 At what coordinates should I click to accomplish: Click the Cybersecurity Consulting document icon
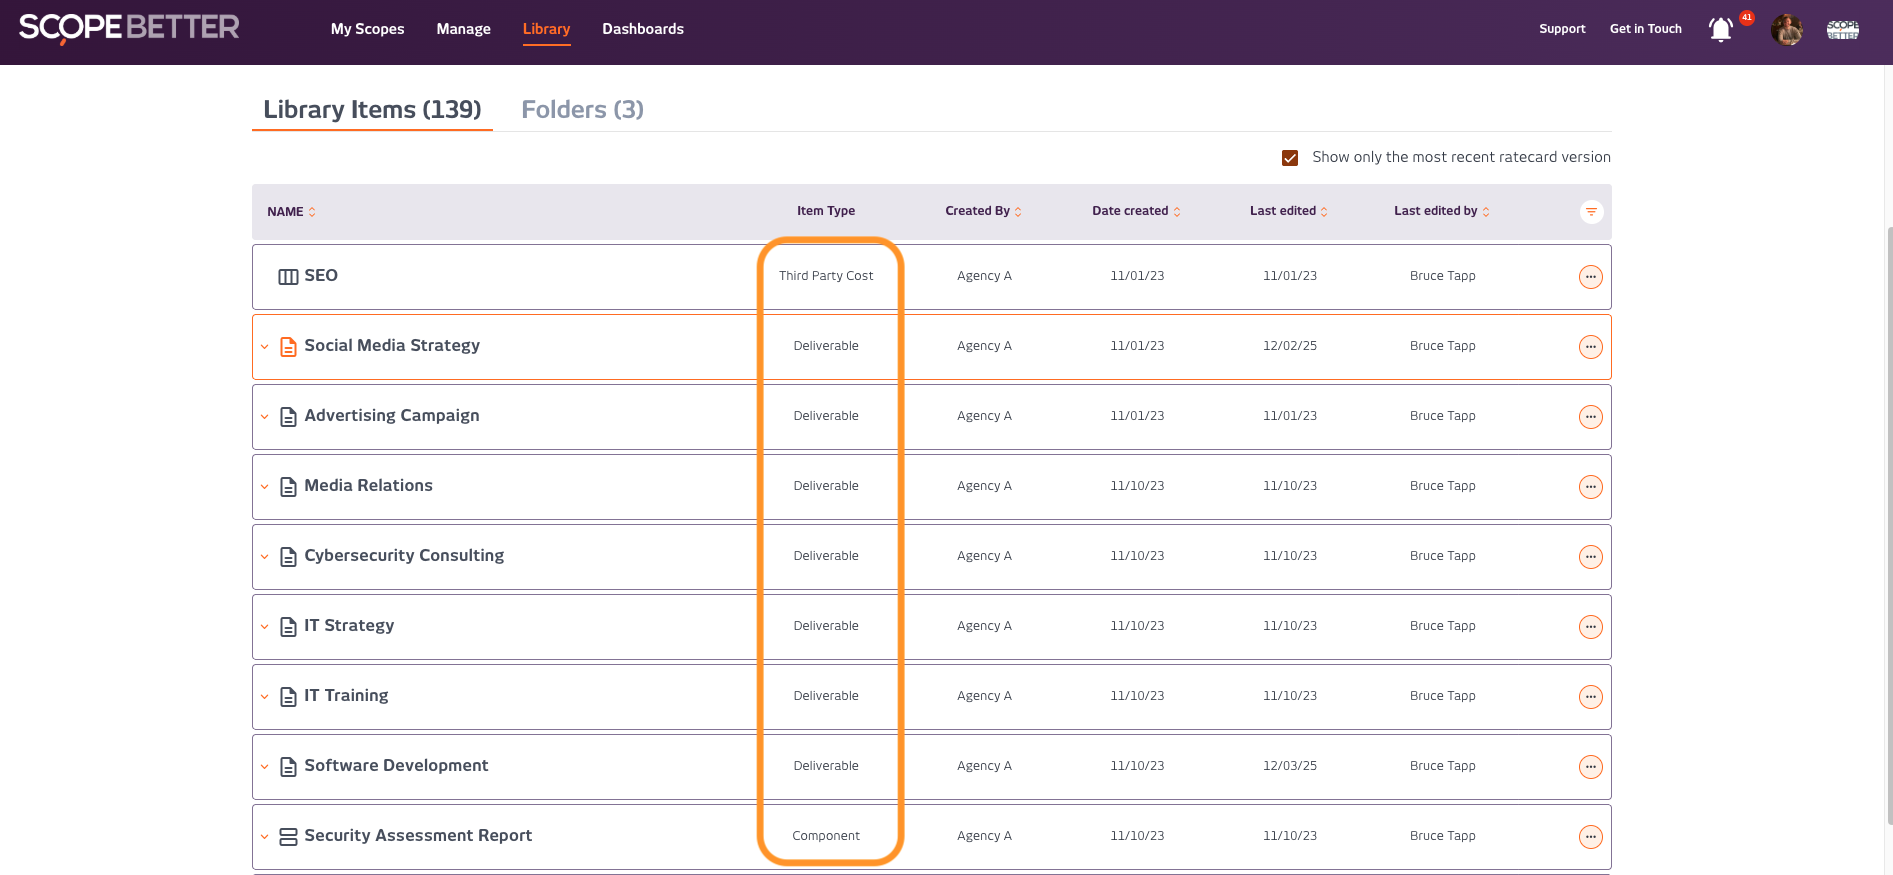(288, 557)
